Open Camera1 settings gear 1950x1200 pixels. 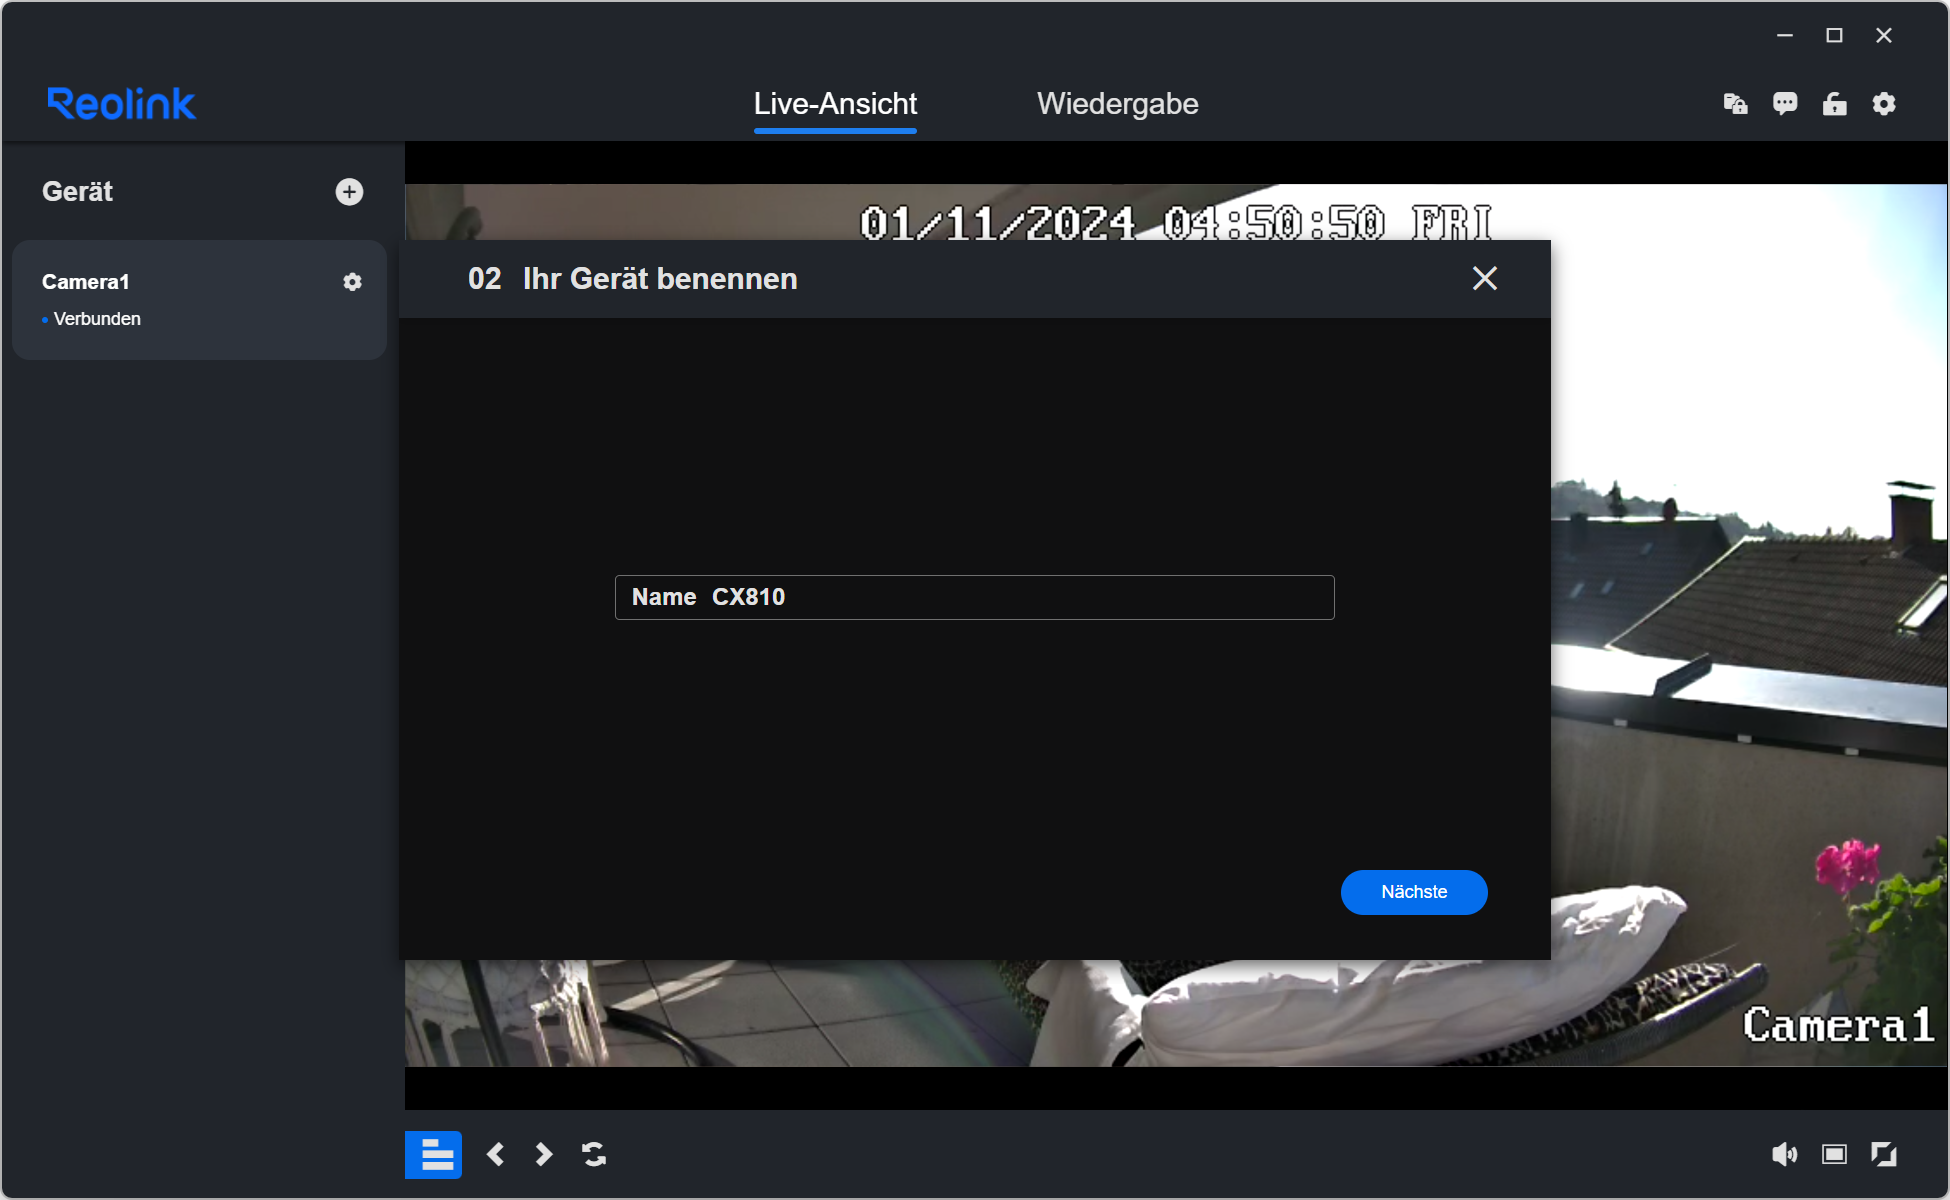coord(352,282)
